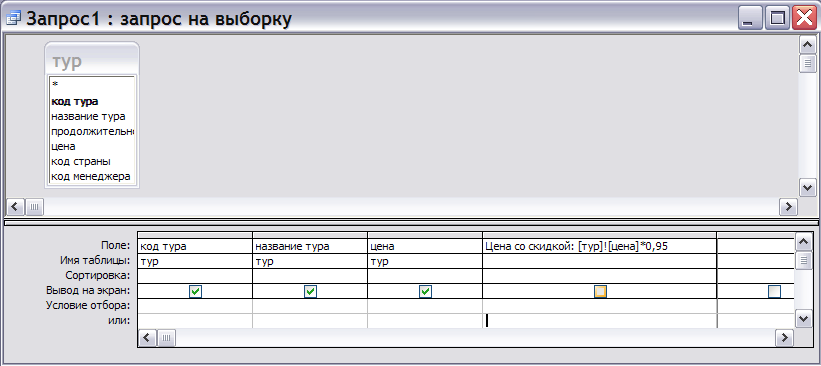Click down arrow of grid vertical scrollbar
This screenshot has height=366, width=821.
[803, 318]
